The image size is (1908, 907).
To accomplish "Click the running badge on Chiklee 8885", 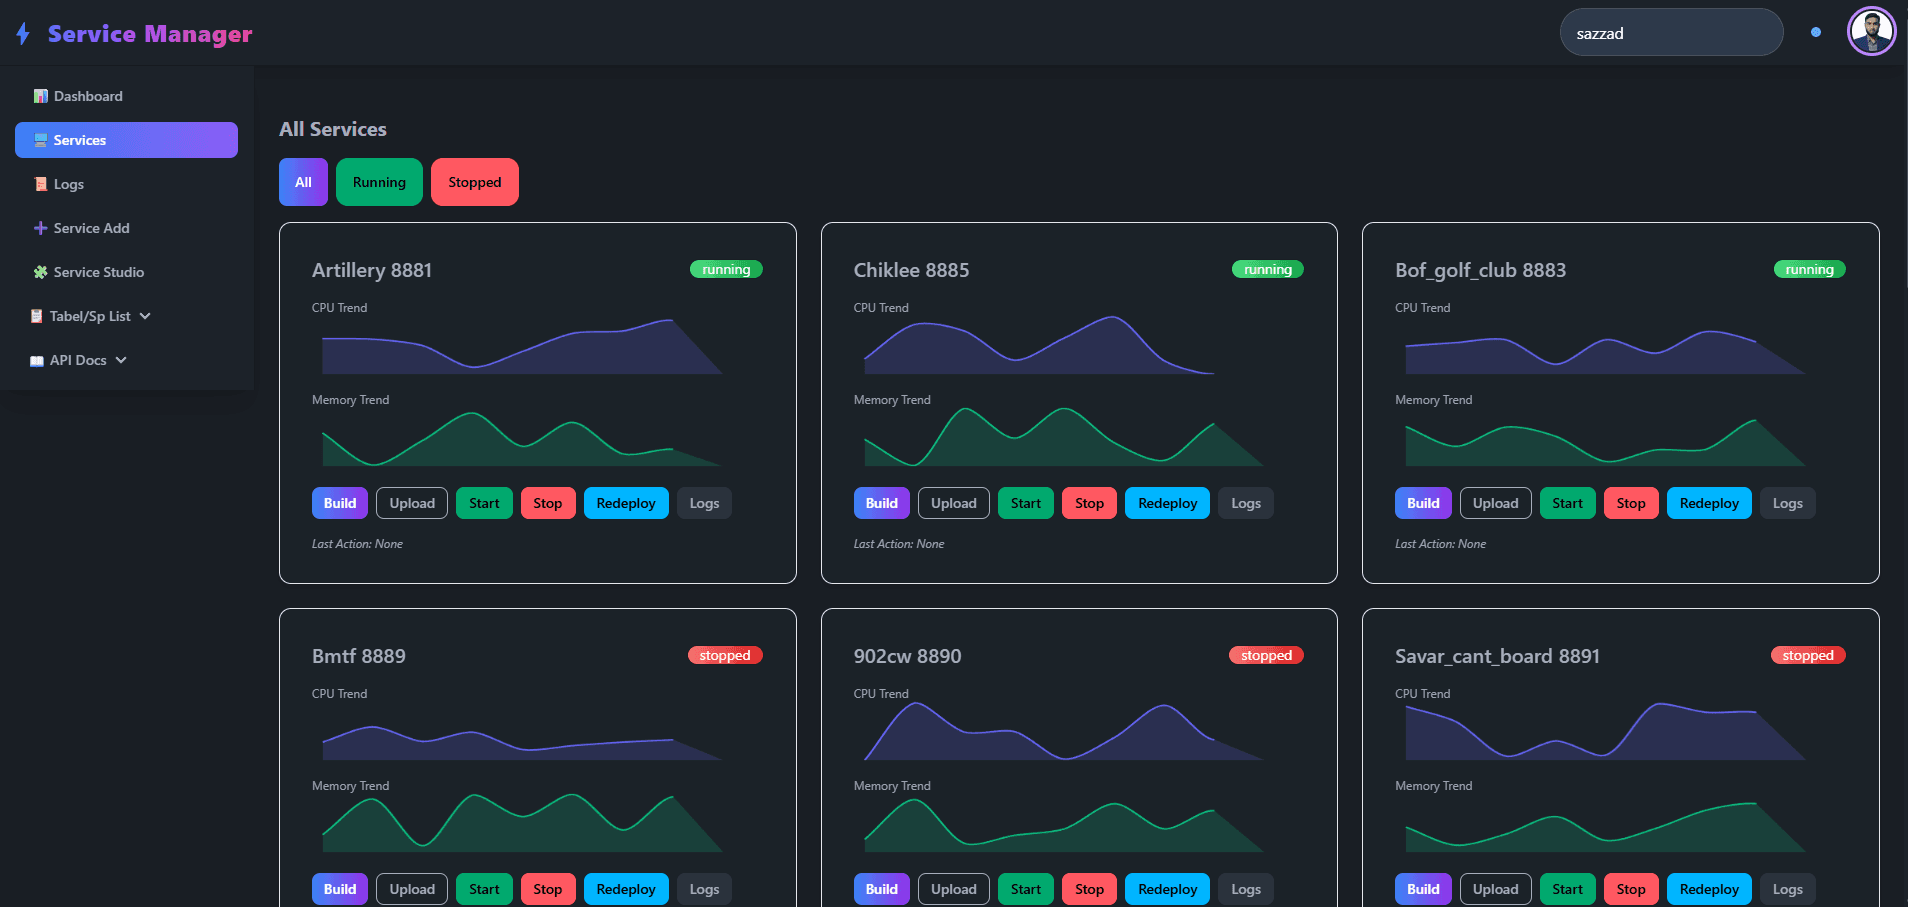I will 1268,269.
